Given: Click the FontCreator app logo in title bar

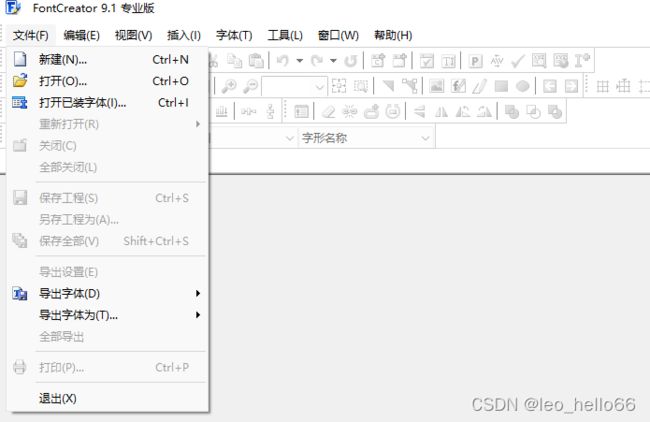Looking at the screenshot, I should coord(13,7).
